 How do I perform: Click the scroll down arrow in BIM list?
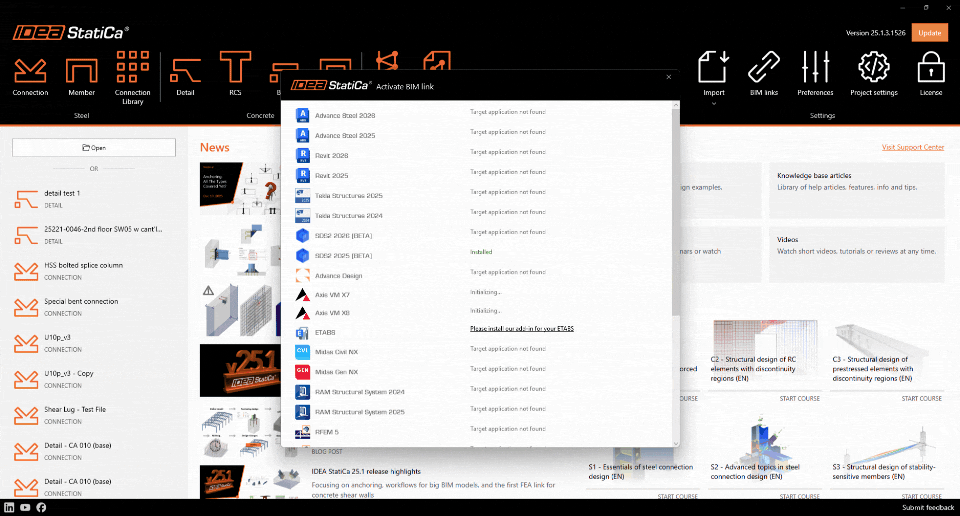coord(676,444)
